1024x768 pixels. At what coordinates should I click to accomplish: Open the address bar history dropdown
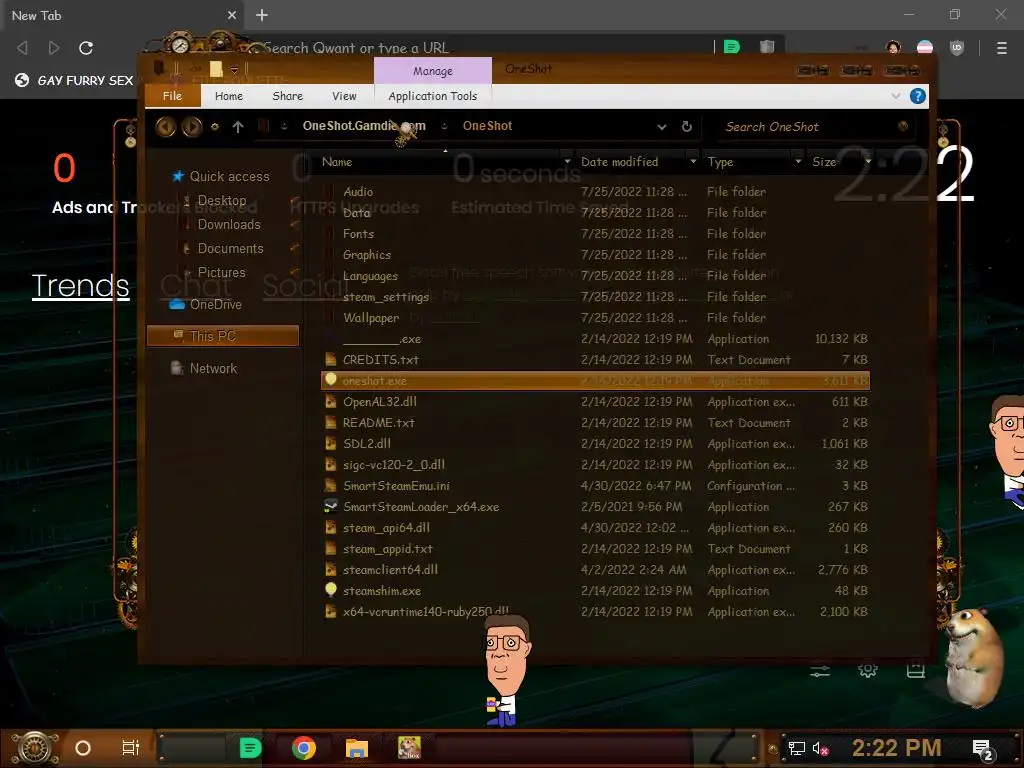662,127
